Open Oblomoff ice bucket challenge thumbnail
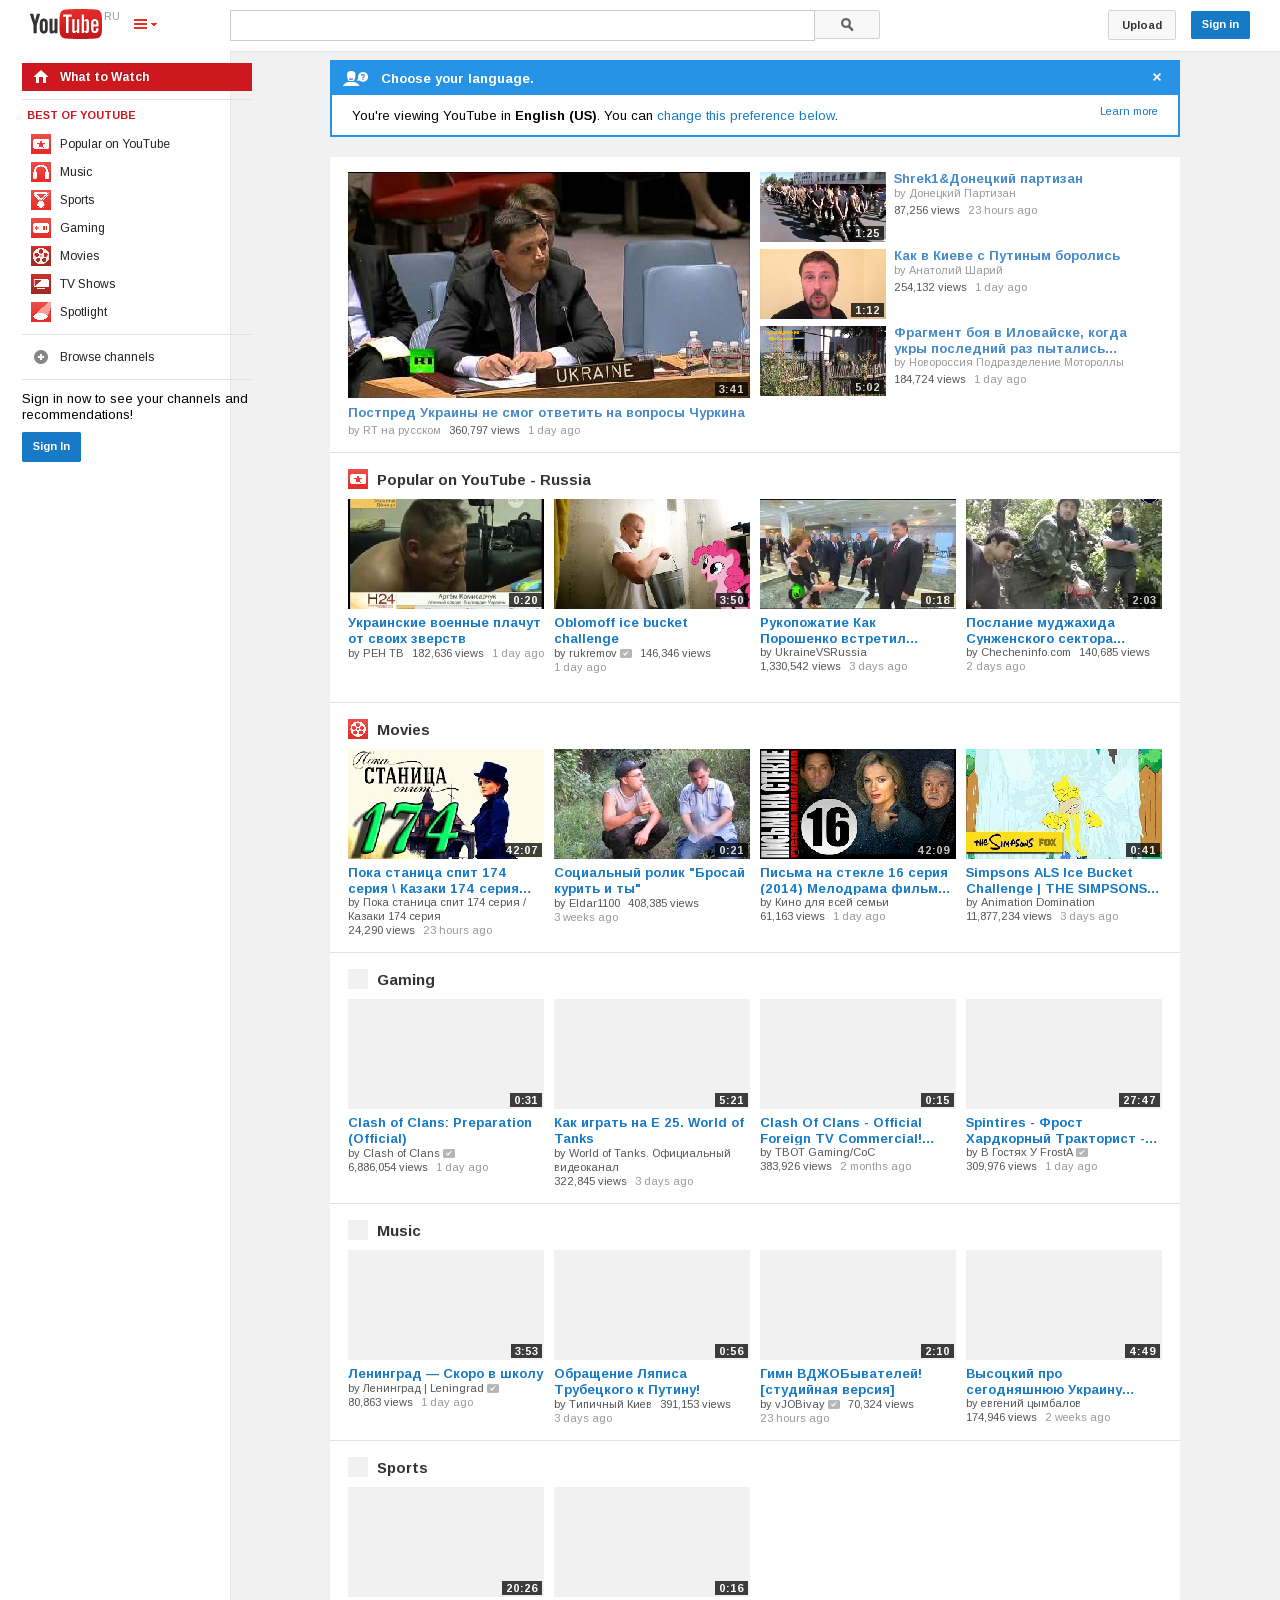The height and width of the screenshot is (1600, 1280). point(652,554)
